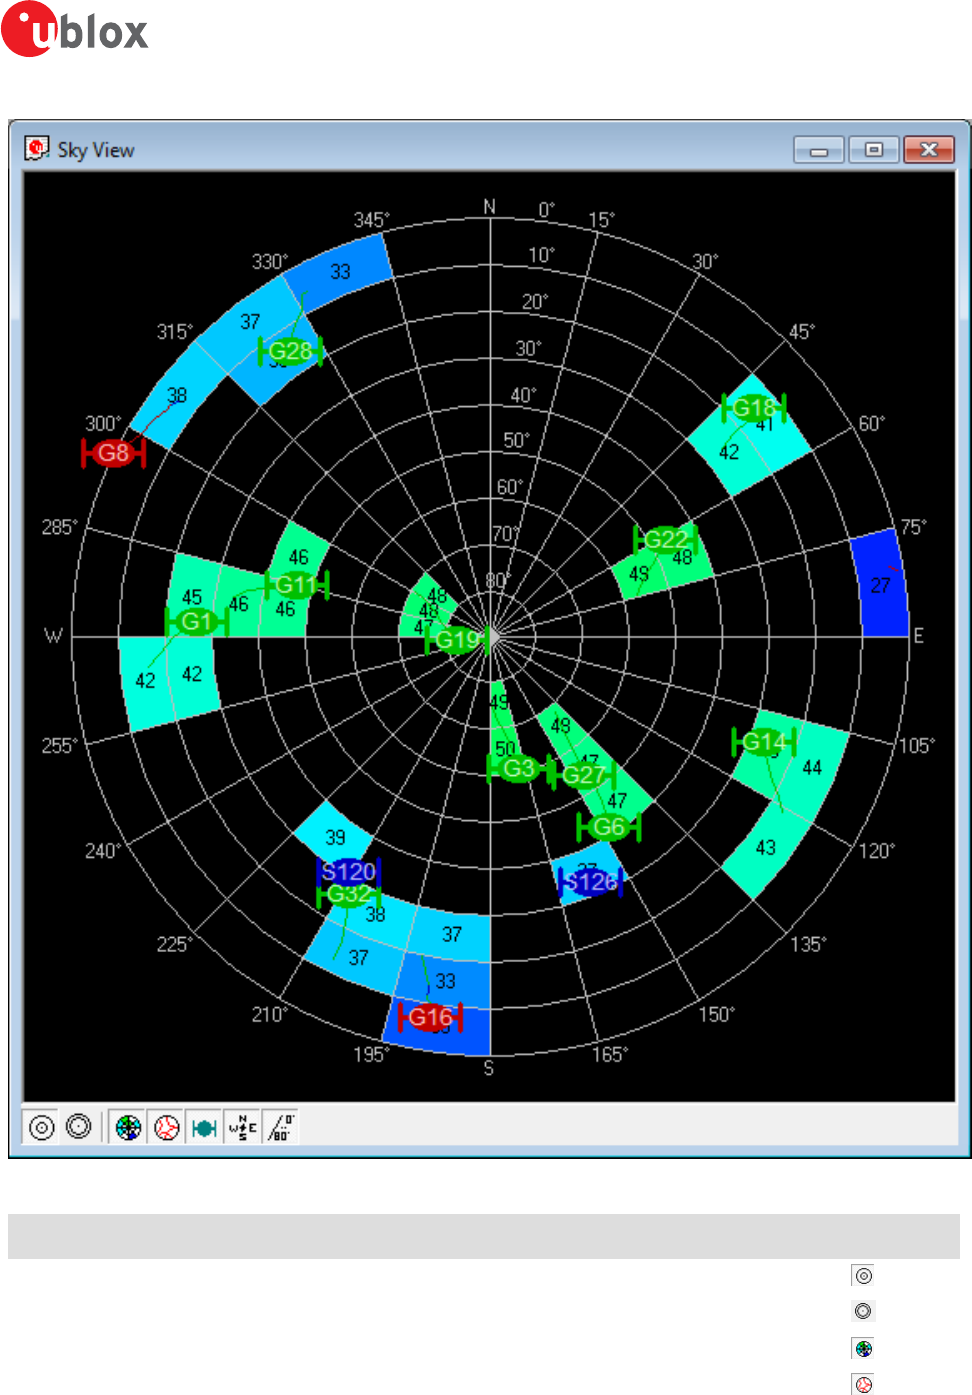Select satellite G11 marker
Viewport: 972px width, 1395px height.
pos(296,584)
